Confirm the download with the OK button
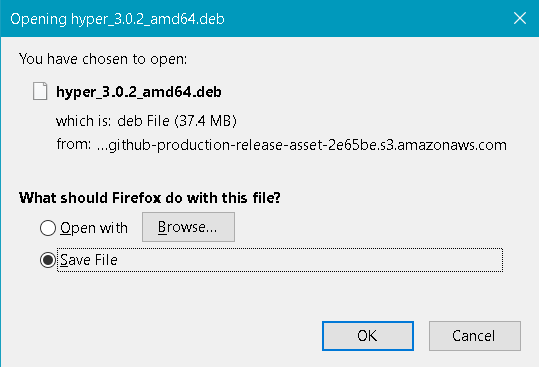 (368, 336)
